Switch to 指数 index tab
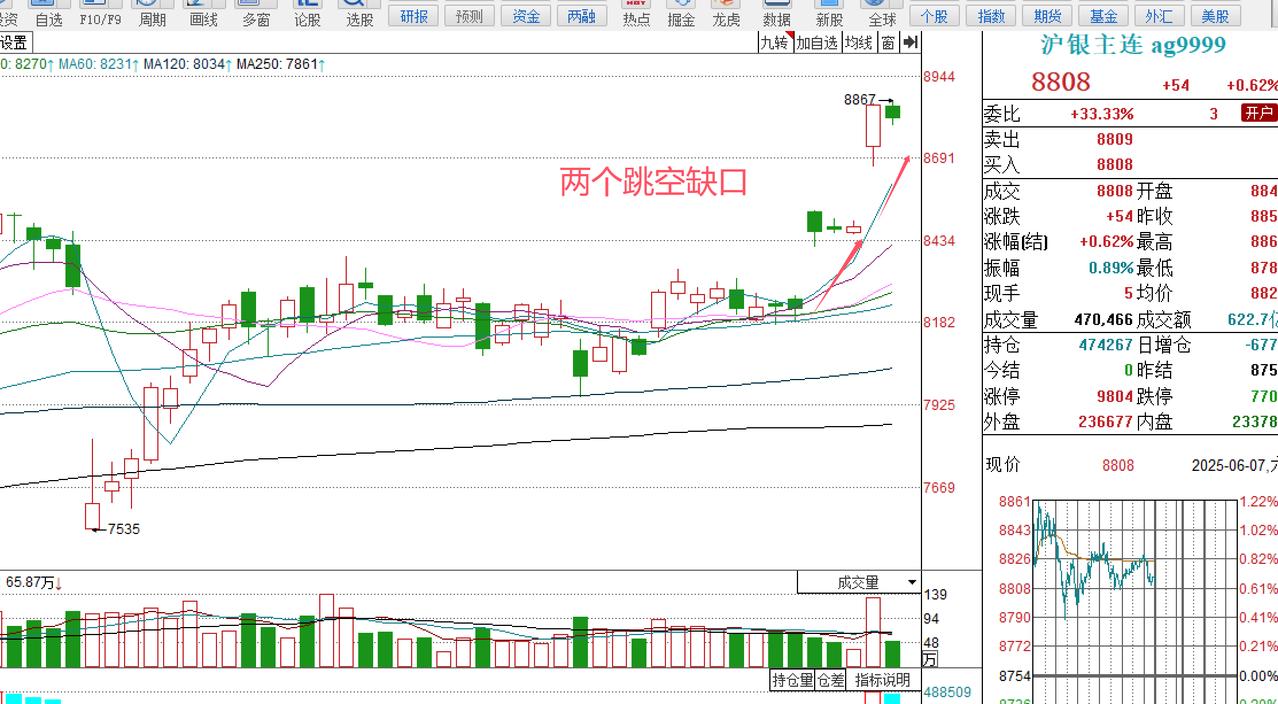 [991, 16]
